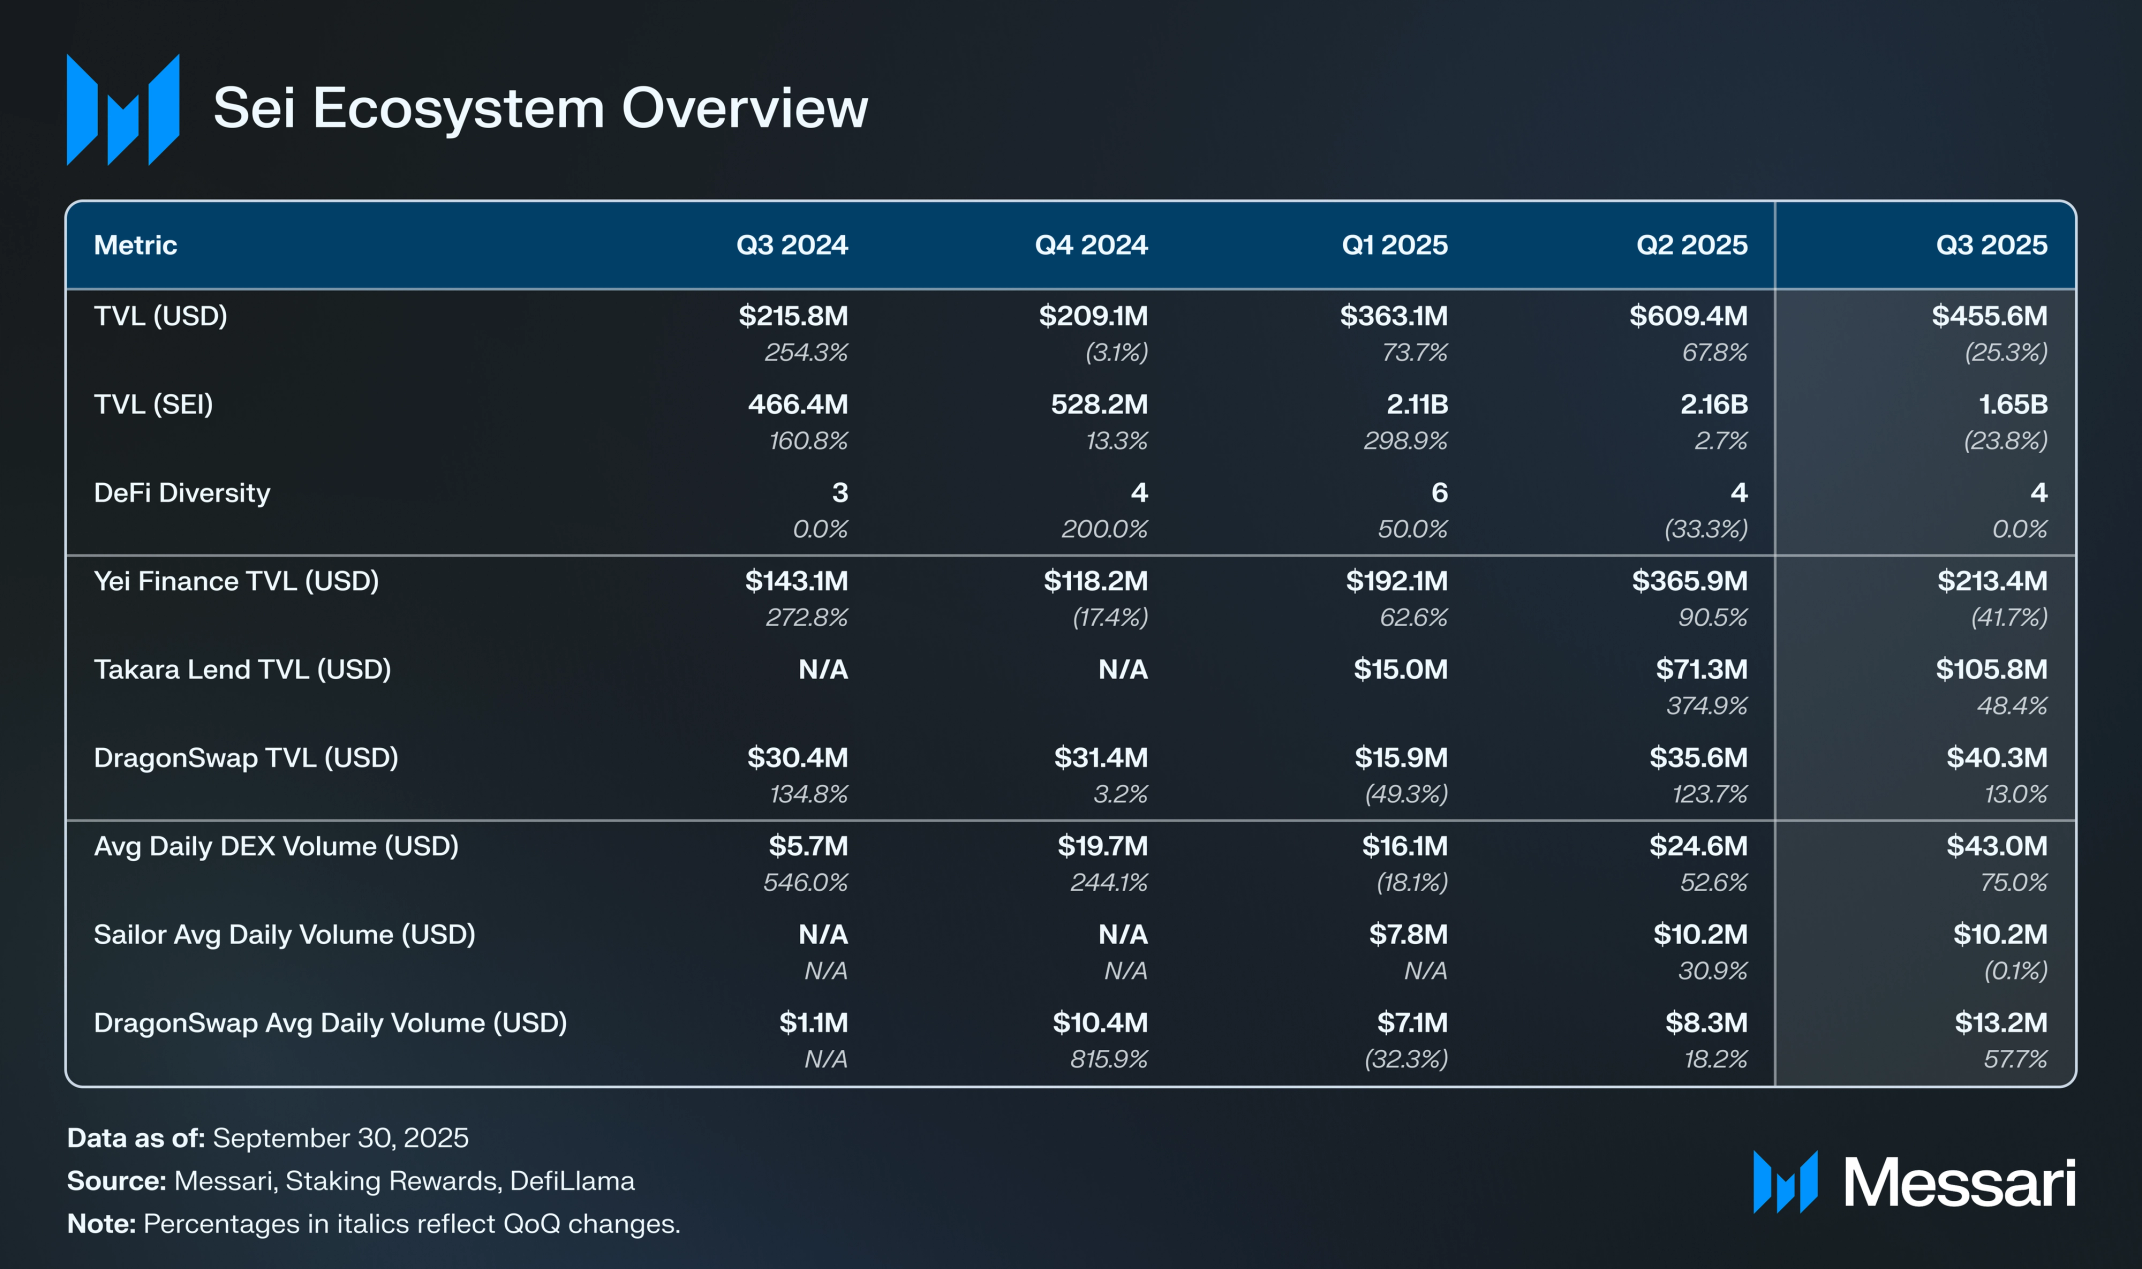Image resolution: width=2142 pixels, height=1269 pixels.
Task: Click the $43.0M DEX volume value
Action: click(x=1996, y=846)
